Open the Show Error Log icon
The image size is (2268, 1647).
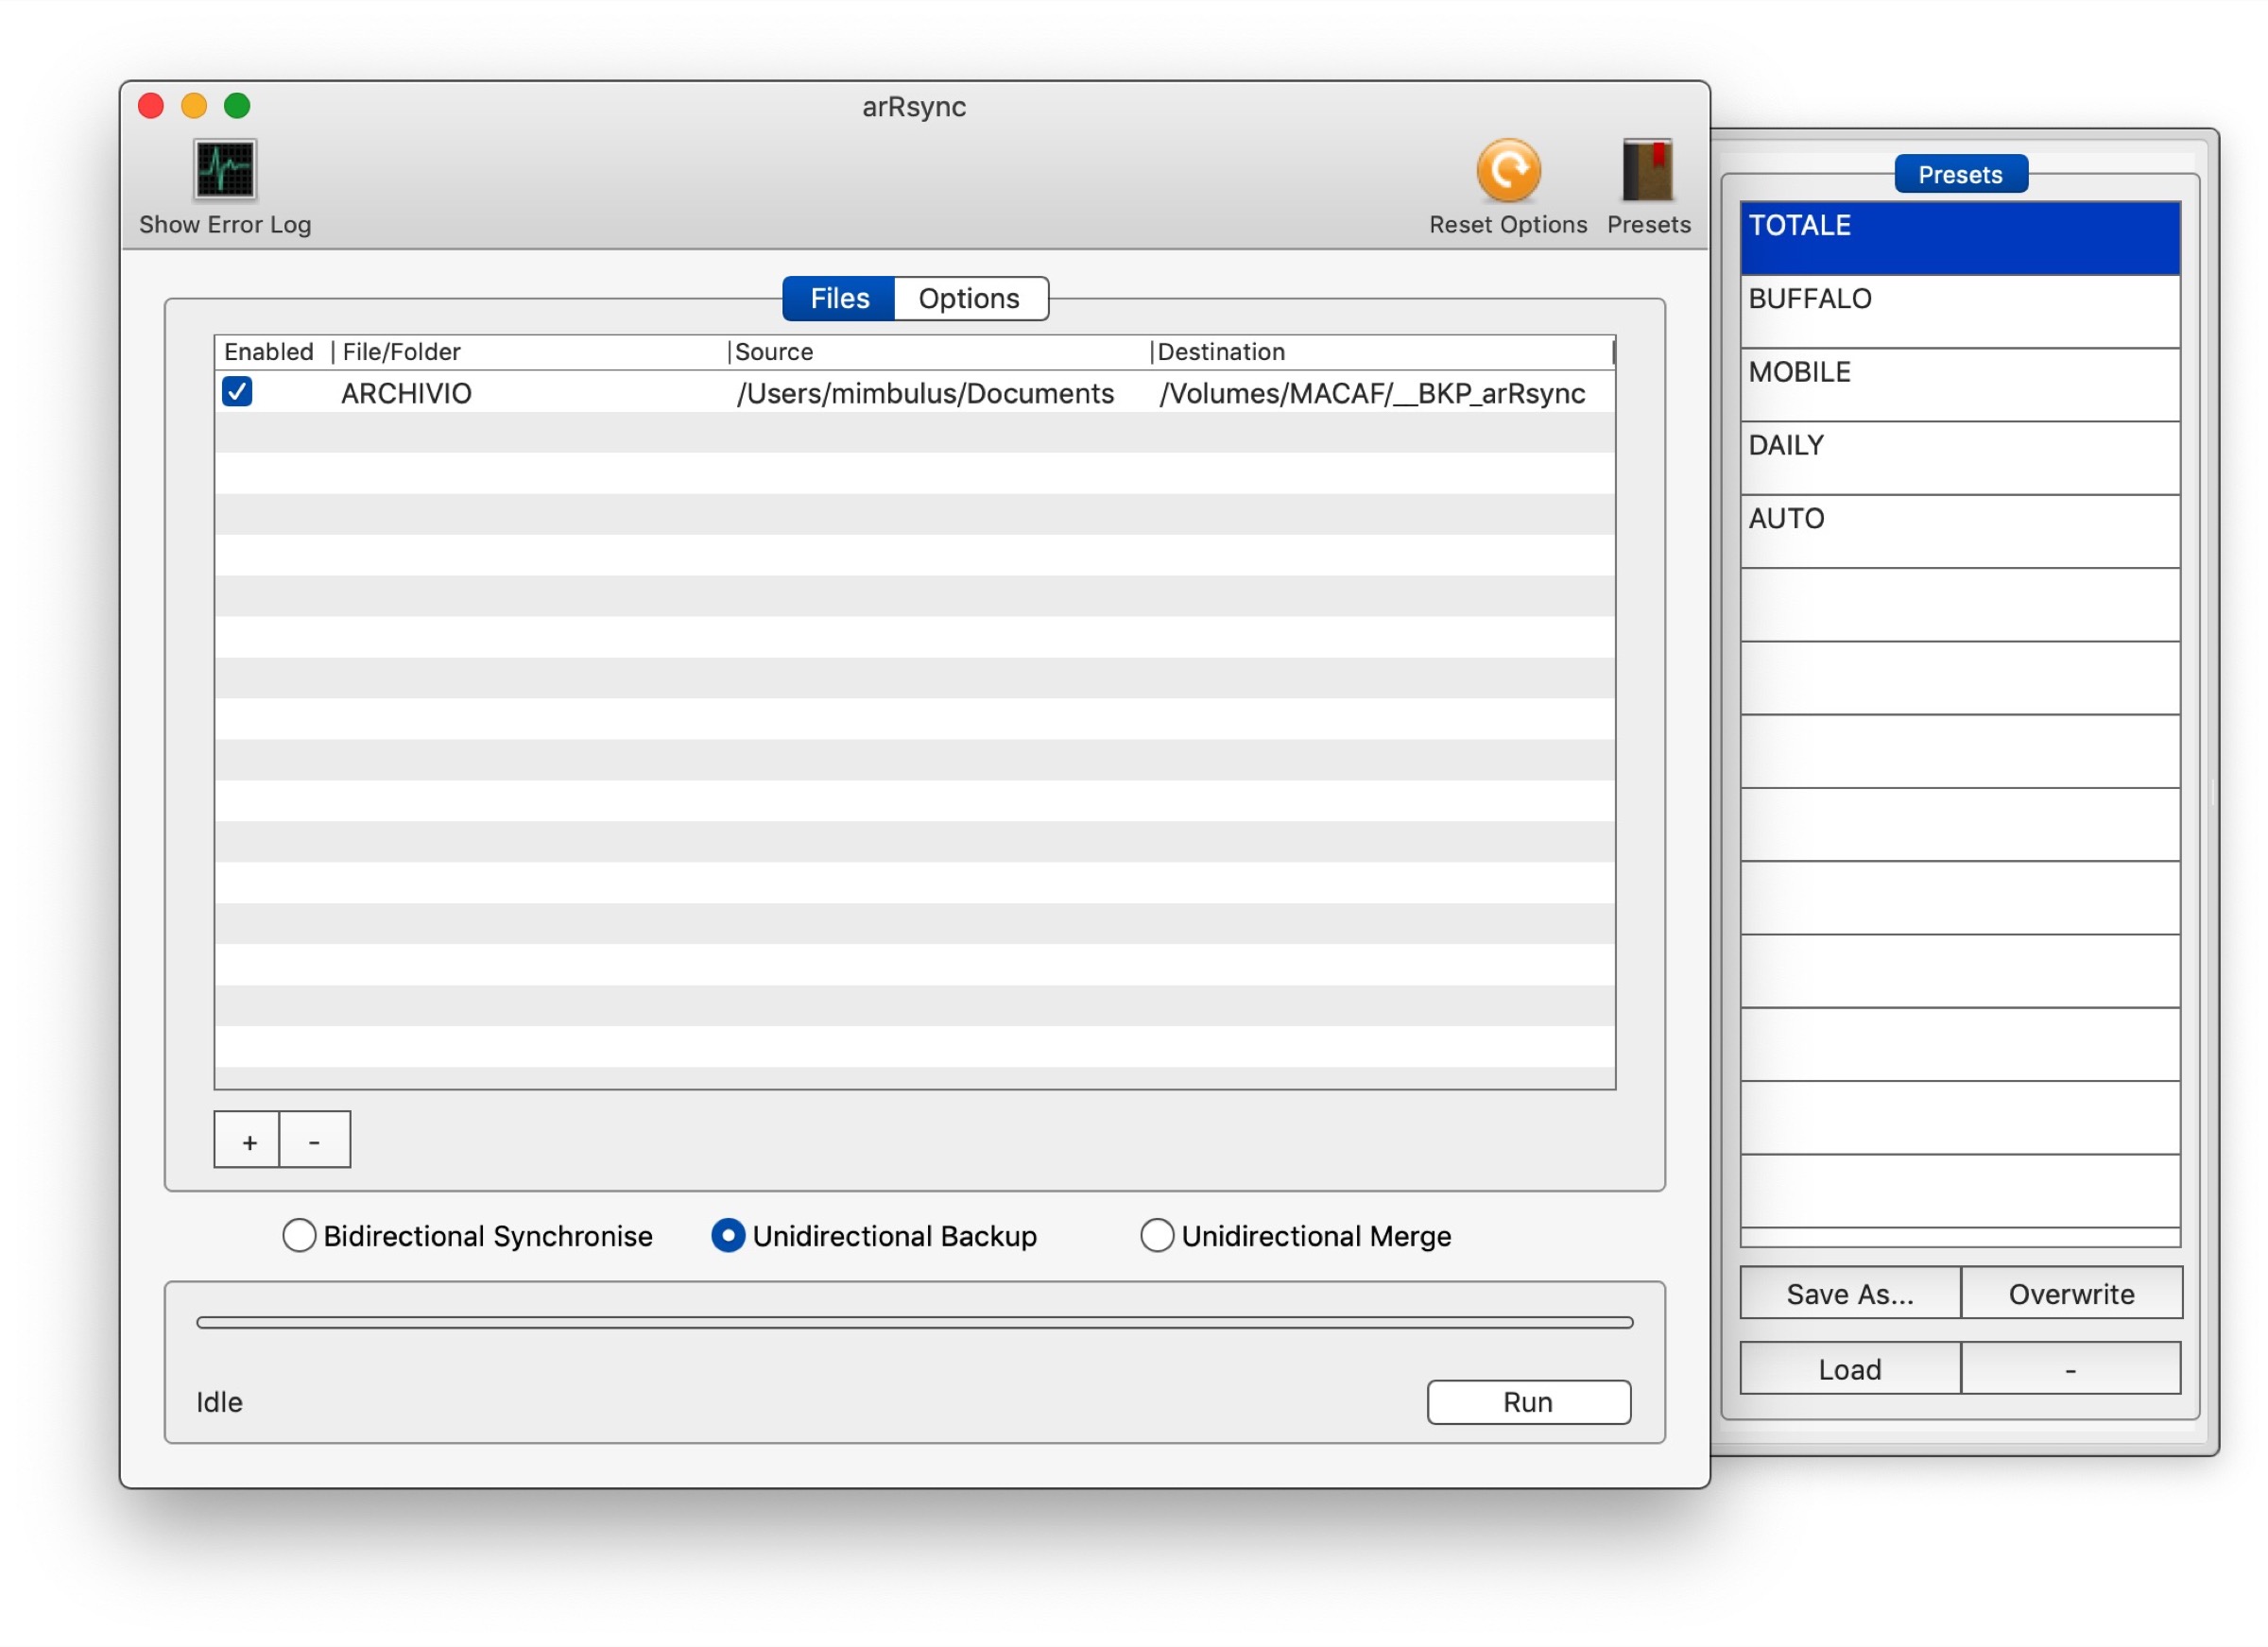(x=224, y=170)
